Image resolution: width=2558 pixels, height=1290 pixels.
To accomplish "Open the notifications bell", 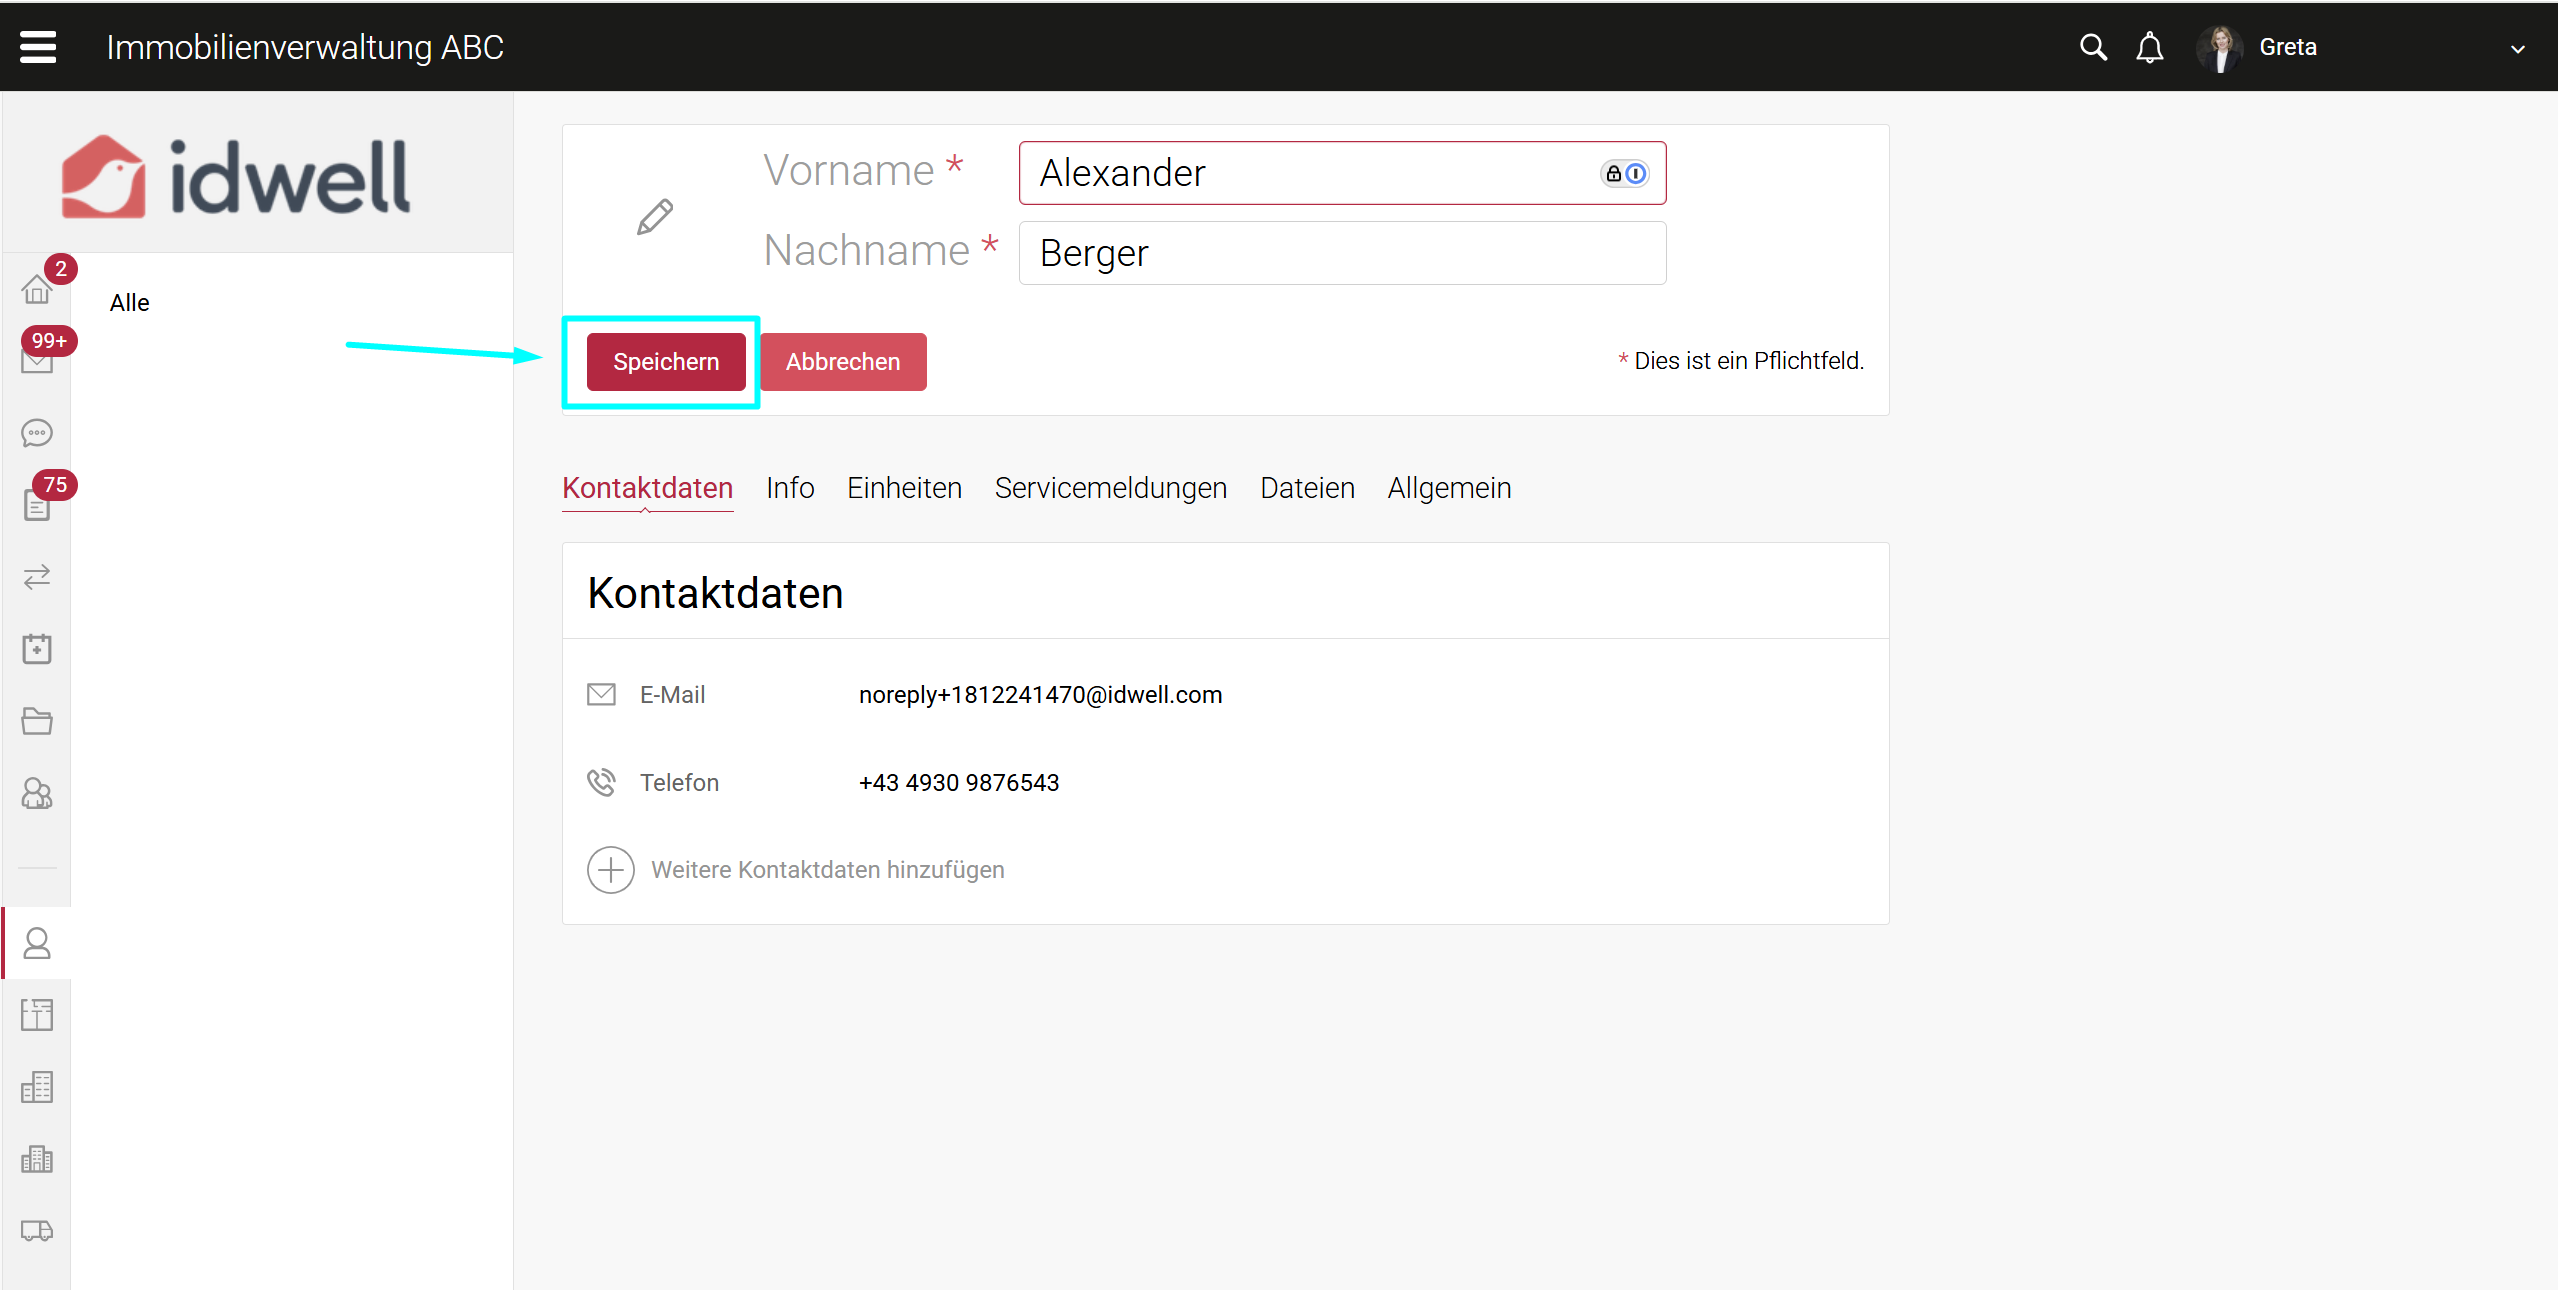I will pos(2149,47).
